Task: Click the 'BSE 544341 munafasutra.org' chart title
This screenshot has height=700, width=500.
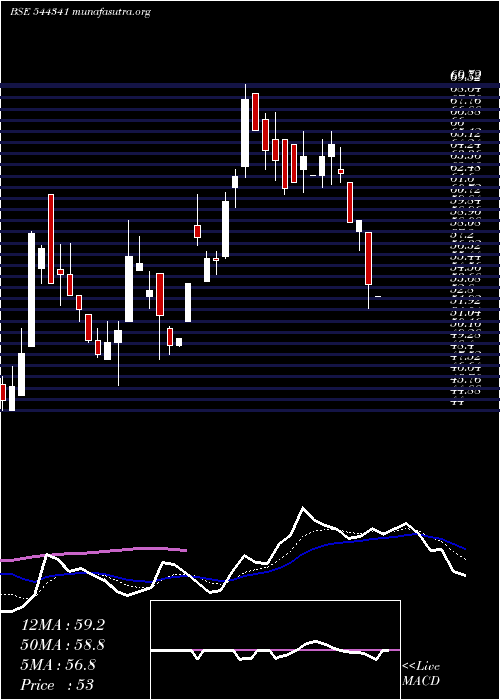Action: coord(80,12)
